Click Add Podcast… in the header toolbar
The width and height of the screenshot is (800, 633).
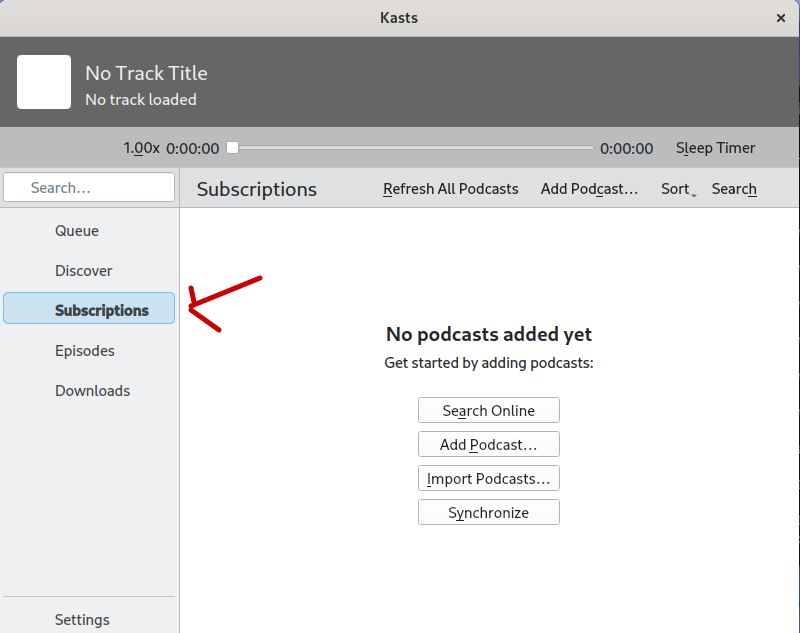pyautogui.click(x=589, y=189)
